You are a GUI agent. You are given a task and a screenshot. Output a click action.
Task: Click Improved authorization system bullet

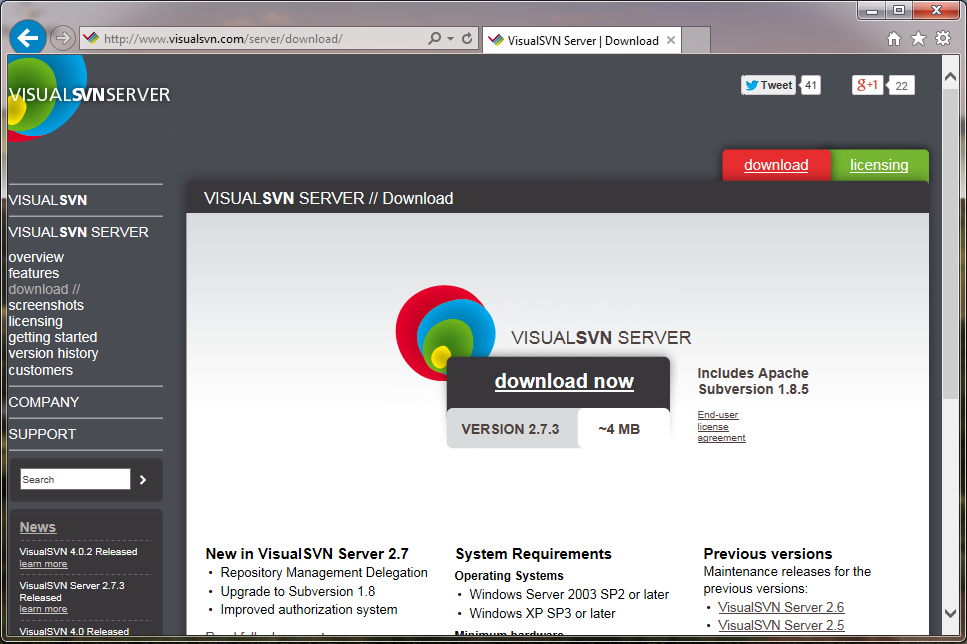[309, 610]
